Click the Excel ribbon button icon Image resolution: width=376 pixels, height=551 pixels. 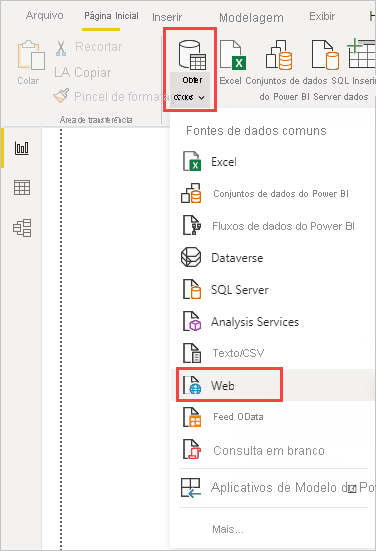click(233, 55)
